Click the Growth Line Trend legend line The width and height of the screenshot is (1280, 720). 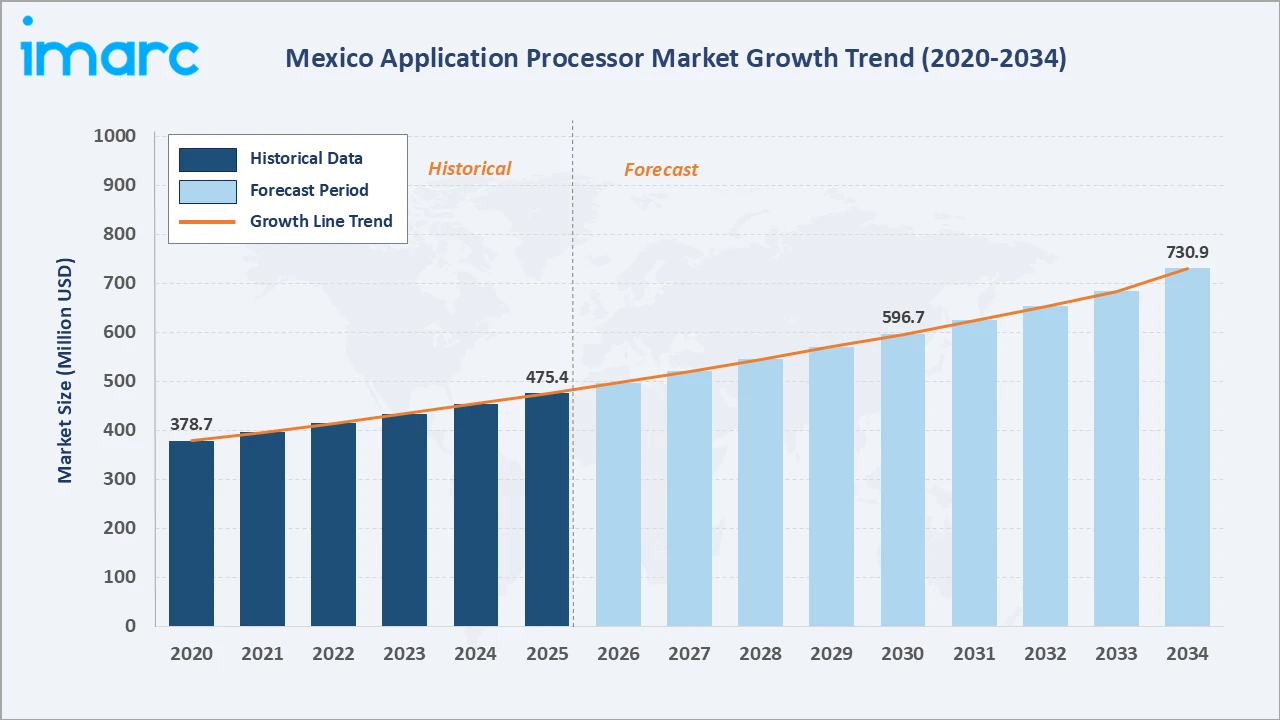pyautogui.click(x=208, y=222)
